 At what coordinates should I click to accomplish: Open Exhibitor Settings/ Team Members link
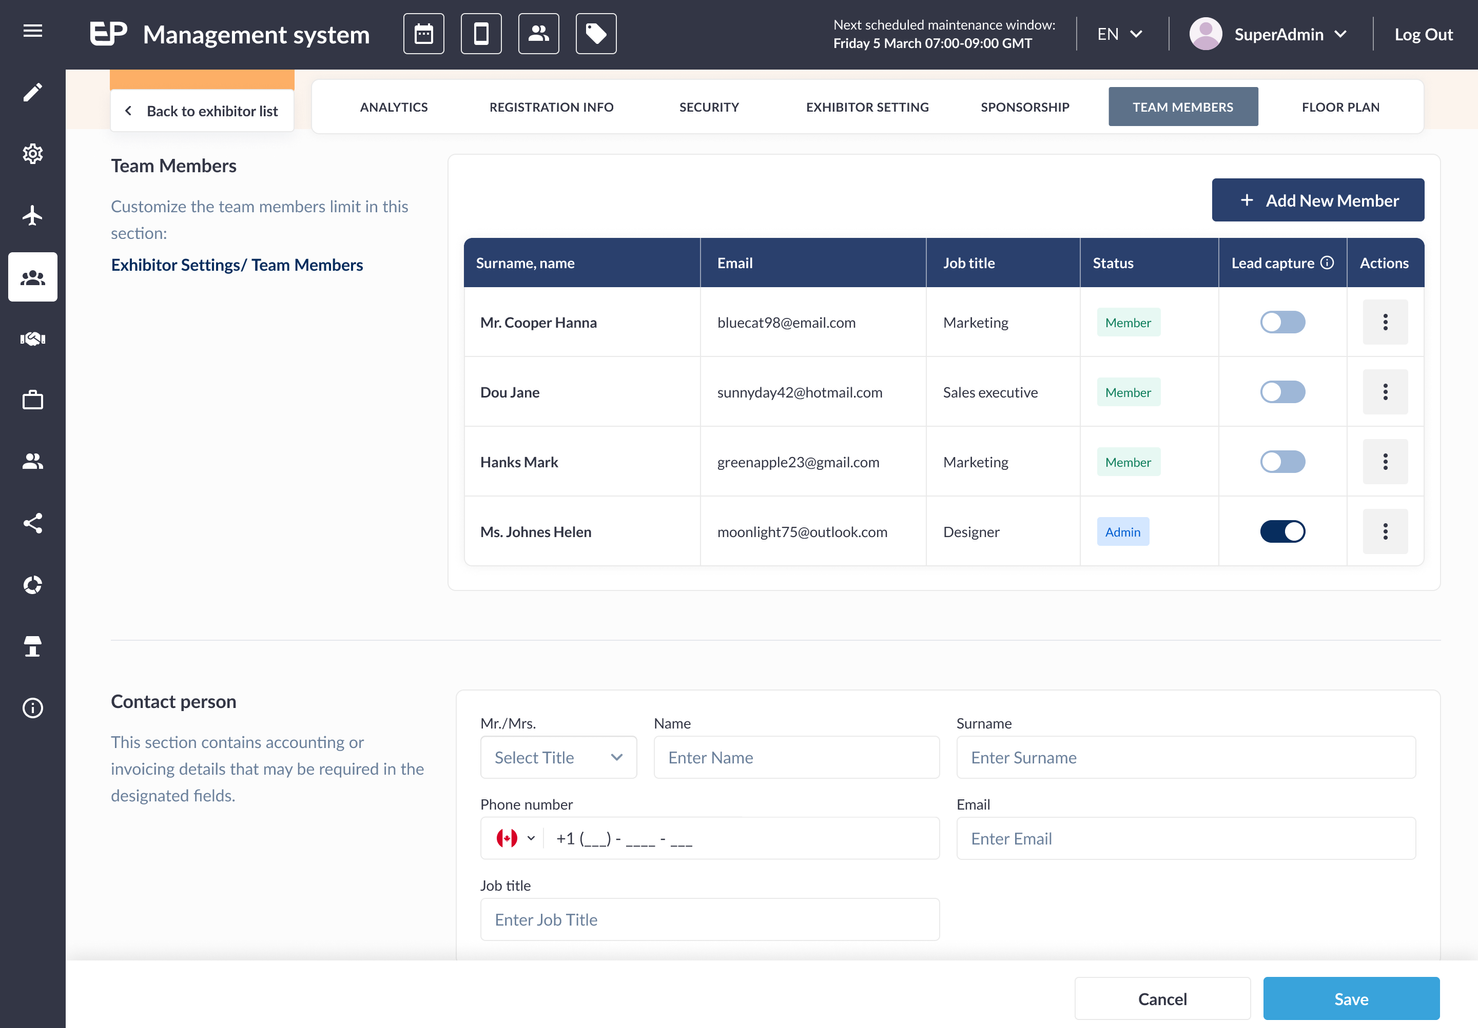[x=237, y=265]
